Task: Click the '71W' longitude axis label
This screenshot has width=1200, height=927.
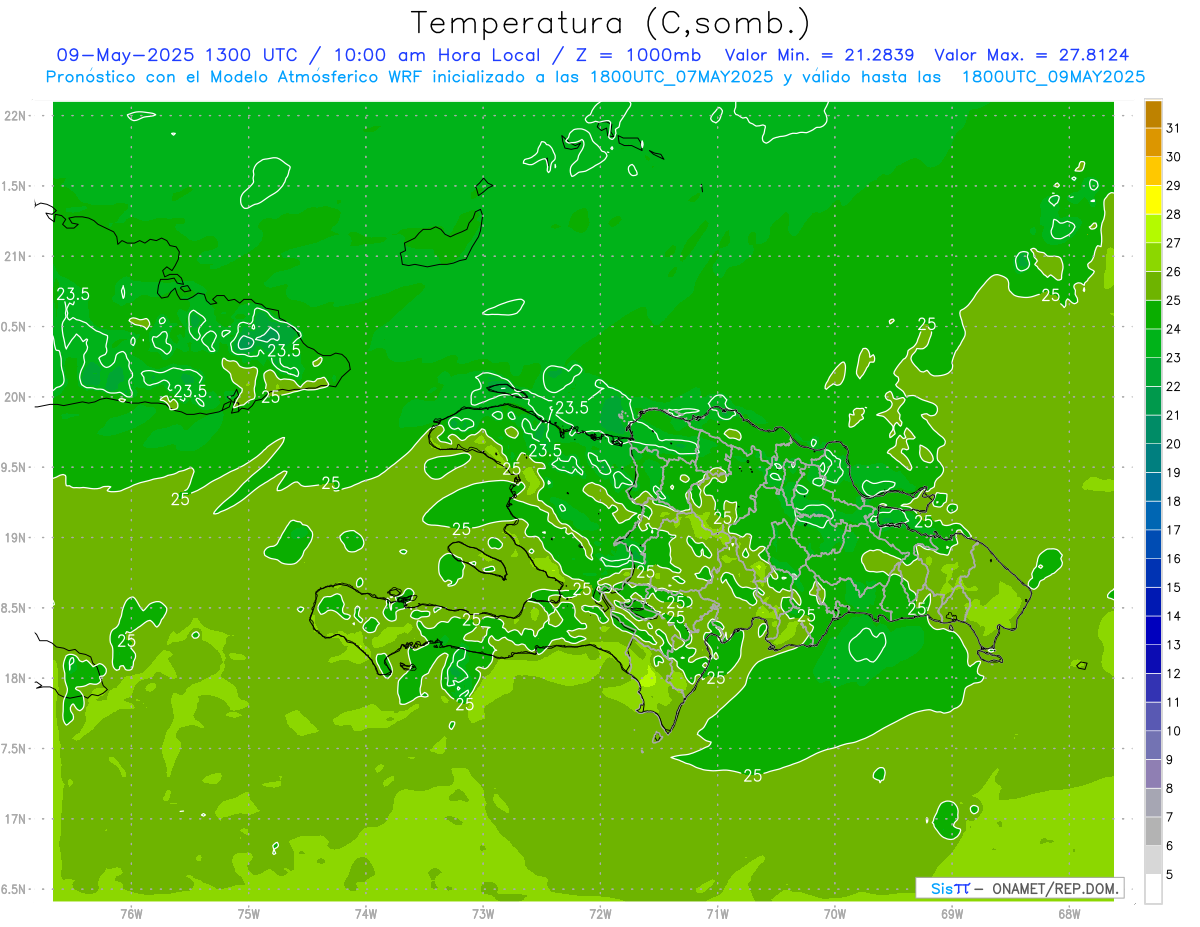Action: (x=717, y=914)
